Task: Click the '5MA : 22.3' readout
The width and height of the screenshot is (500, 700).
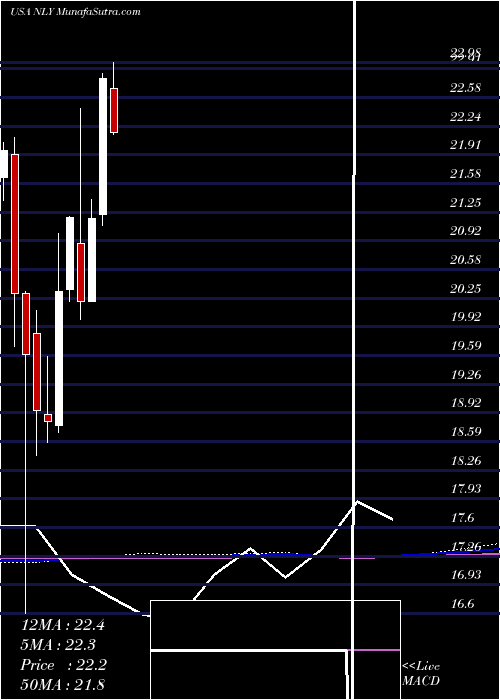Action: 58,645
